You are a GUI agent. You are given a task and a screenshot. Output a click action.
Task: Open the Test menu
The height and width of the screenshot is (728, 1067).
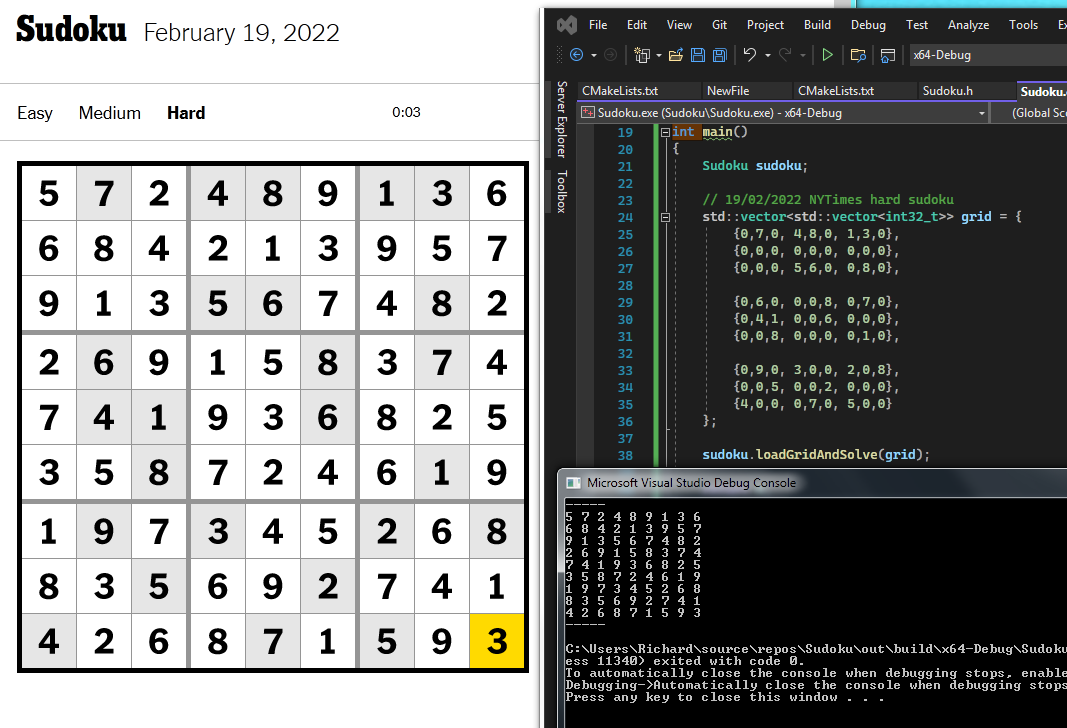point(917,25)
